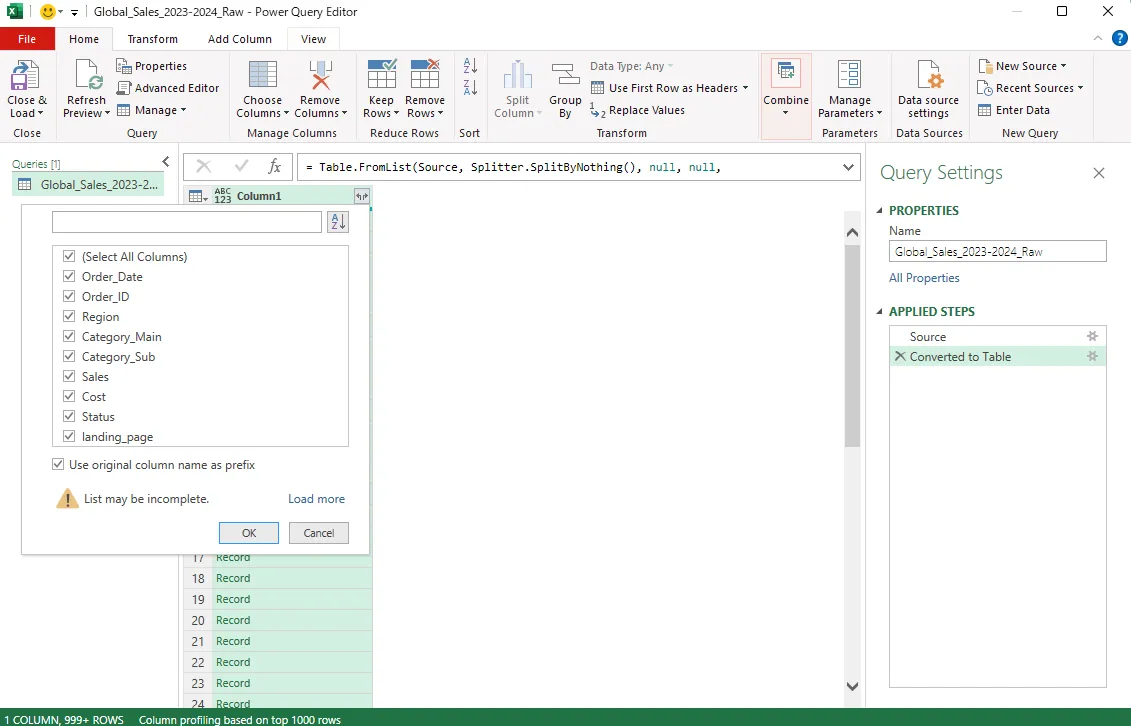Click the expand column icon on Column1
The image size is (1131, 726).
pos(361,196)
